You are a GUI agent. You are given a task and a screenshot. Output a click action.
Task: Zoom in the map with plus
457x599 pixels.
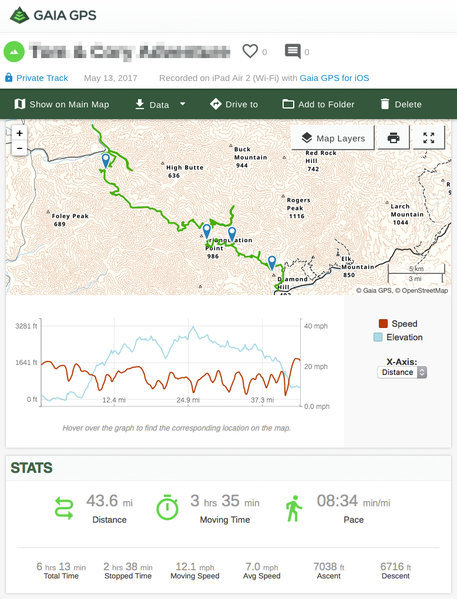pos(19,133)
